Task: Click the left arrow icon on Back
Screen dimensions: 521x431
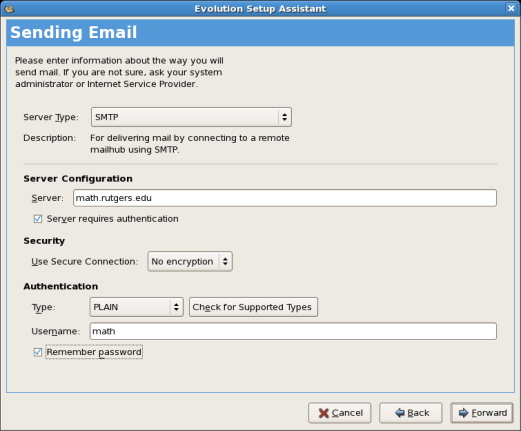Action: tap(399, 413)
